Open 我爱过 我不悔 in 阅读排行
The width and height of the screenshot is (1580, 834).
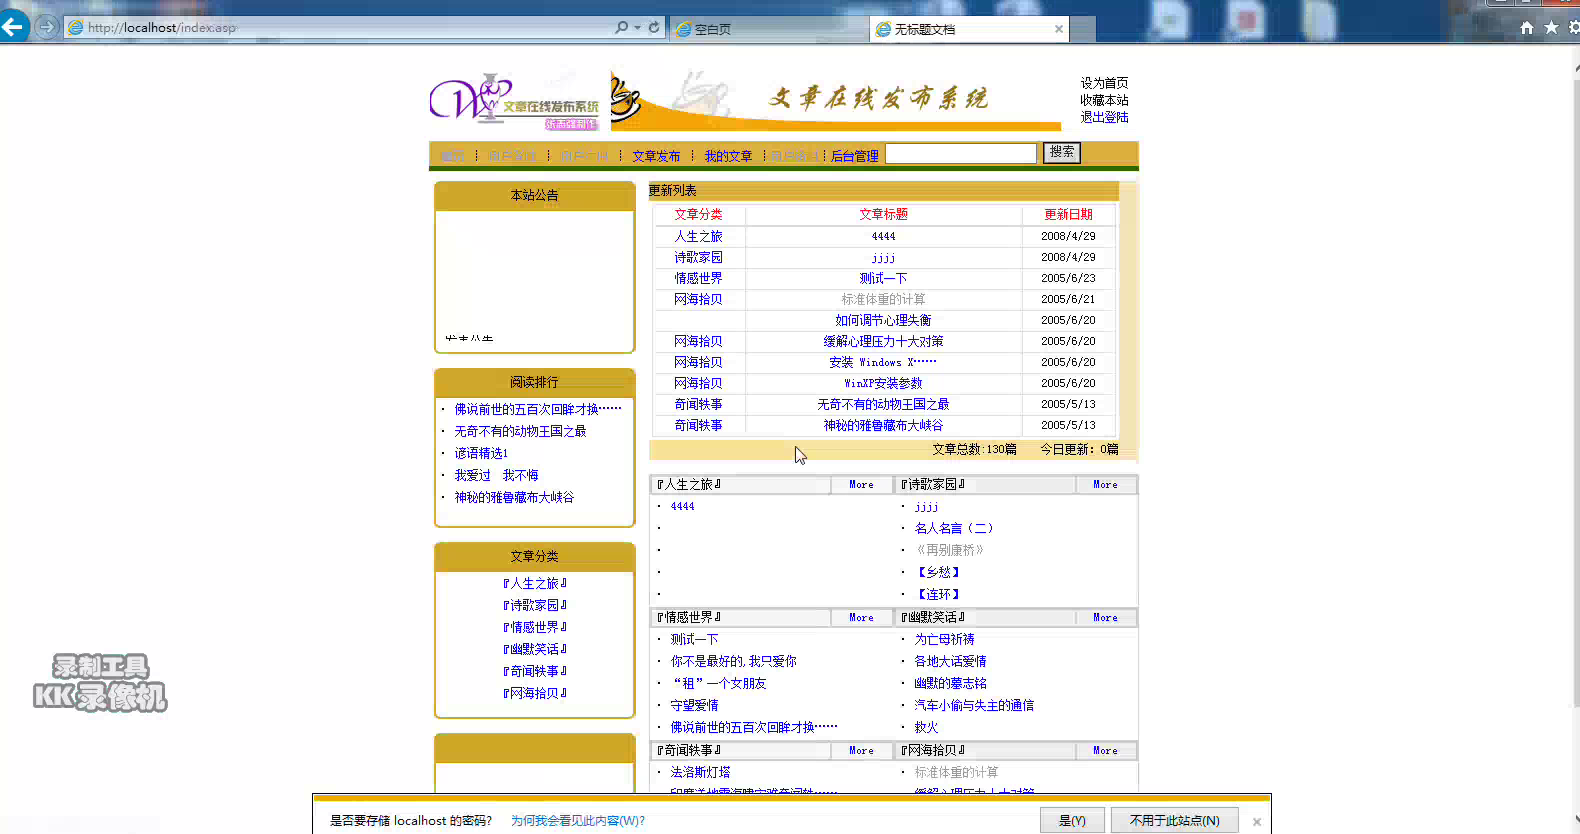(496, 476)
